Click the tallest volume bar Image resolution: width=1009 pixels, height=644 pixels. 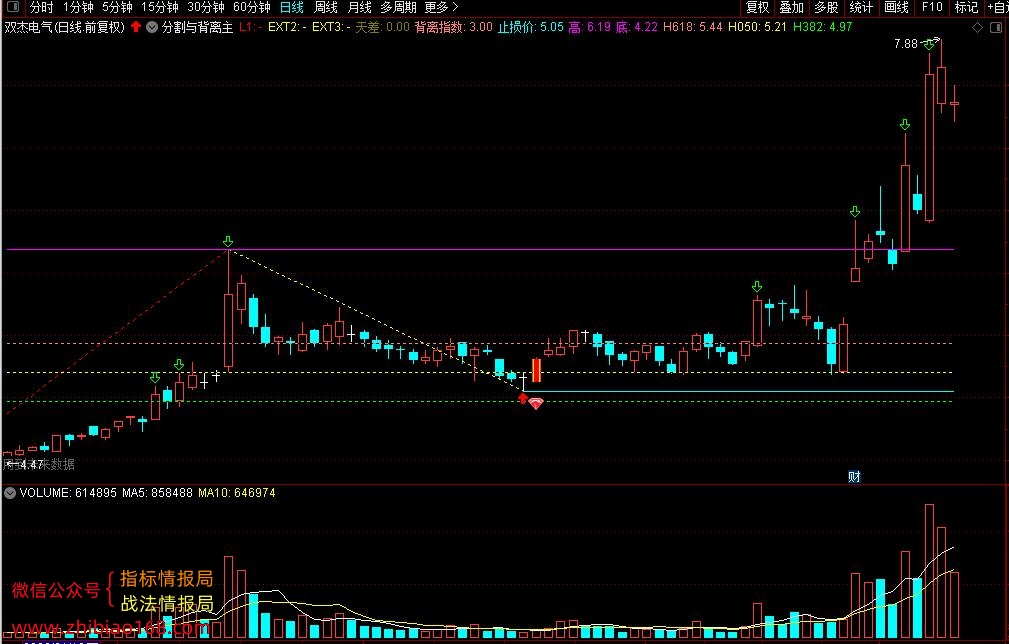(x=929, y=571)
